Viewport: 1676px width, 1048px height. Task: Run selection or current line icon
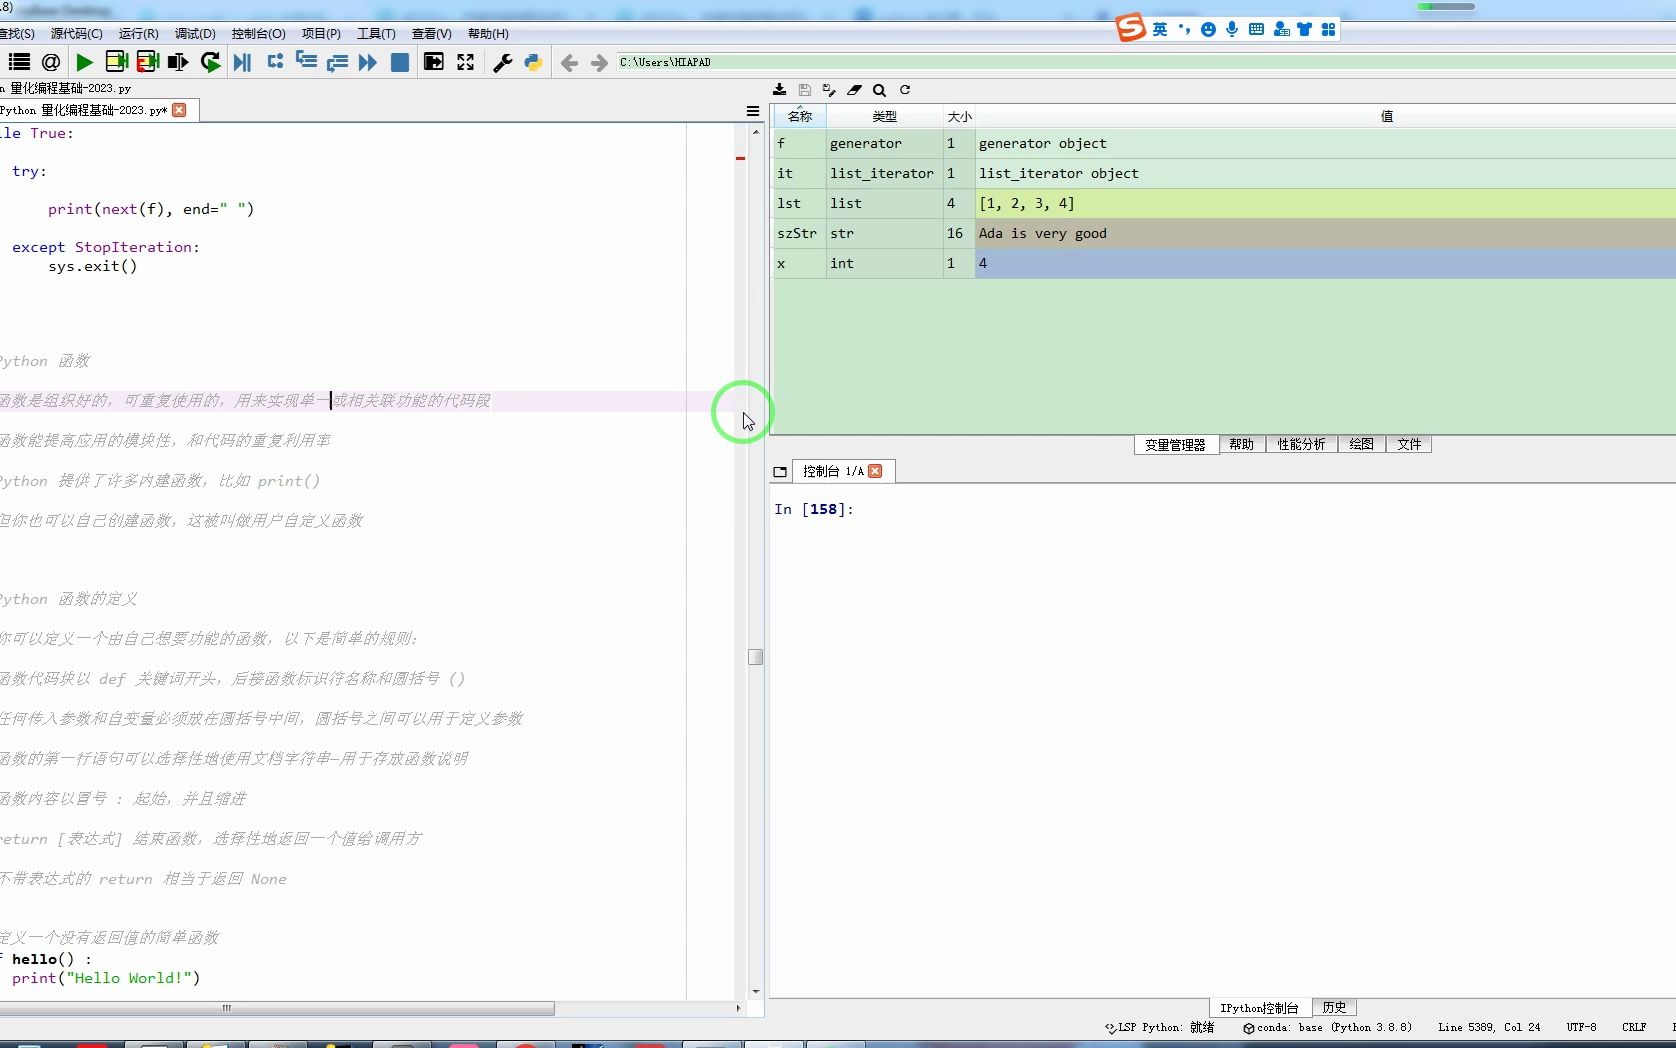179,62
